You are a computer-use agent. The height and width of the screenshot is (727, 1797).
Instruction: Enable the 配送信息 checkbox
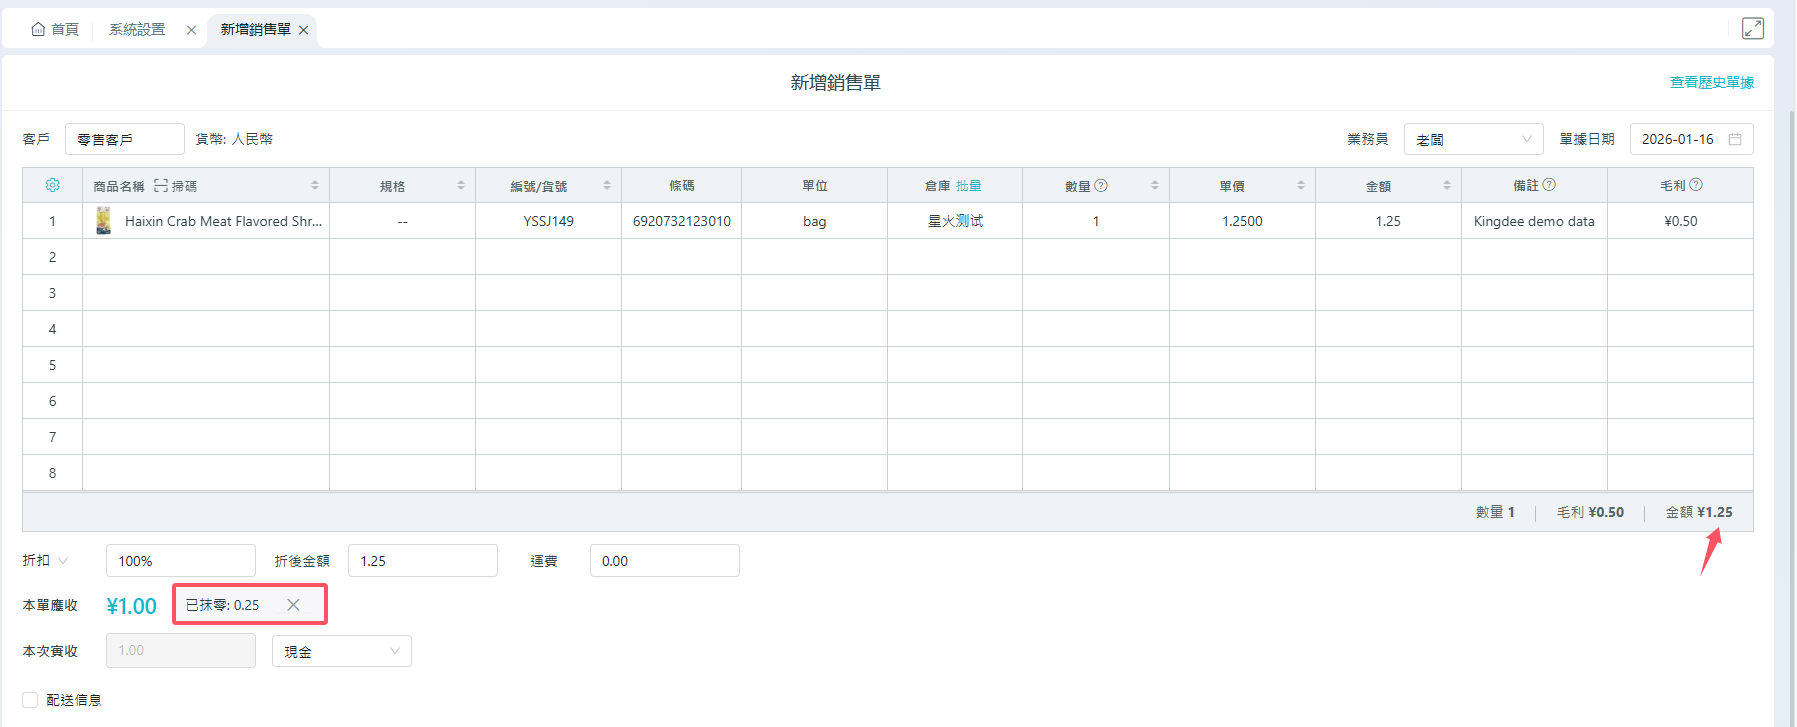(x=30, y=700)
